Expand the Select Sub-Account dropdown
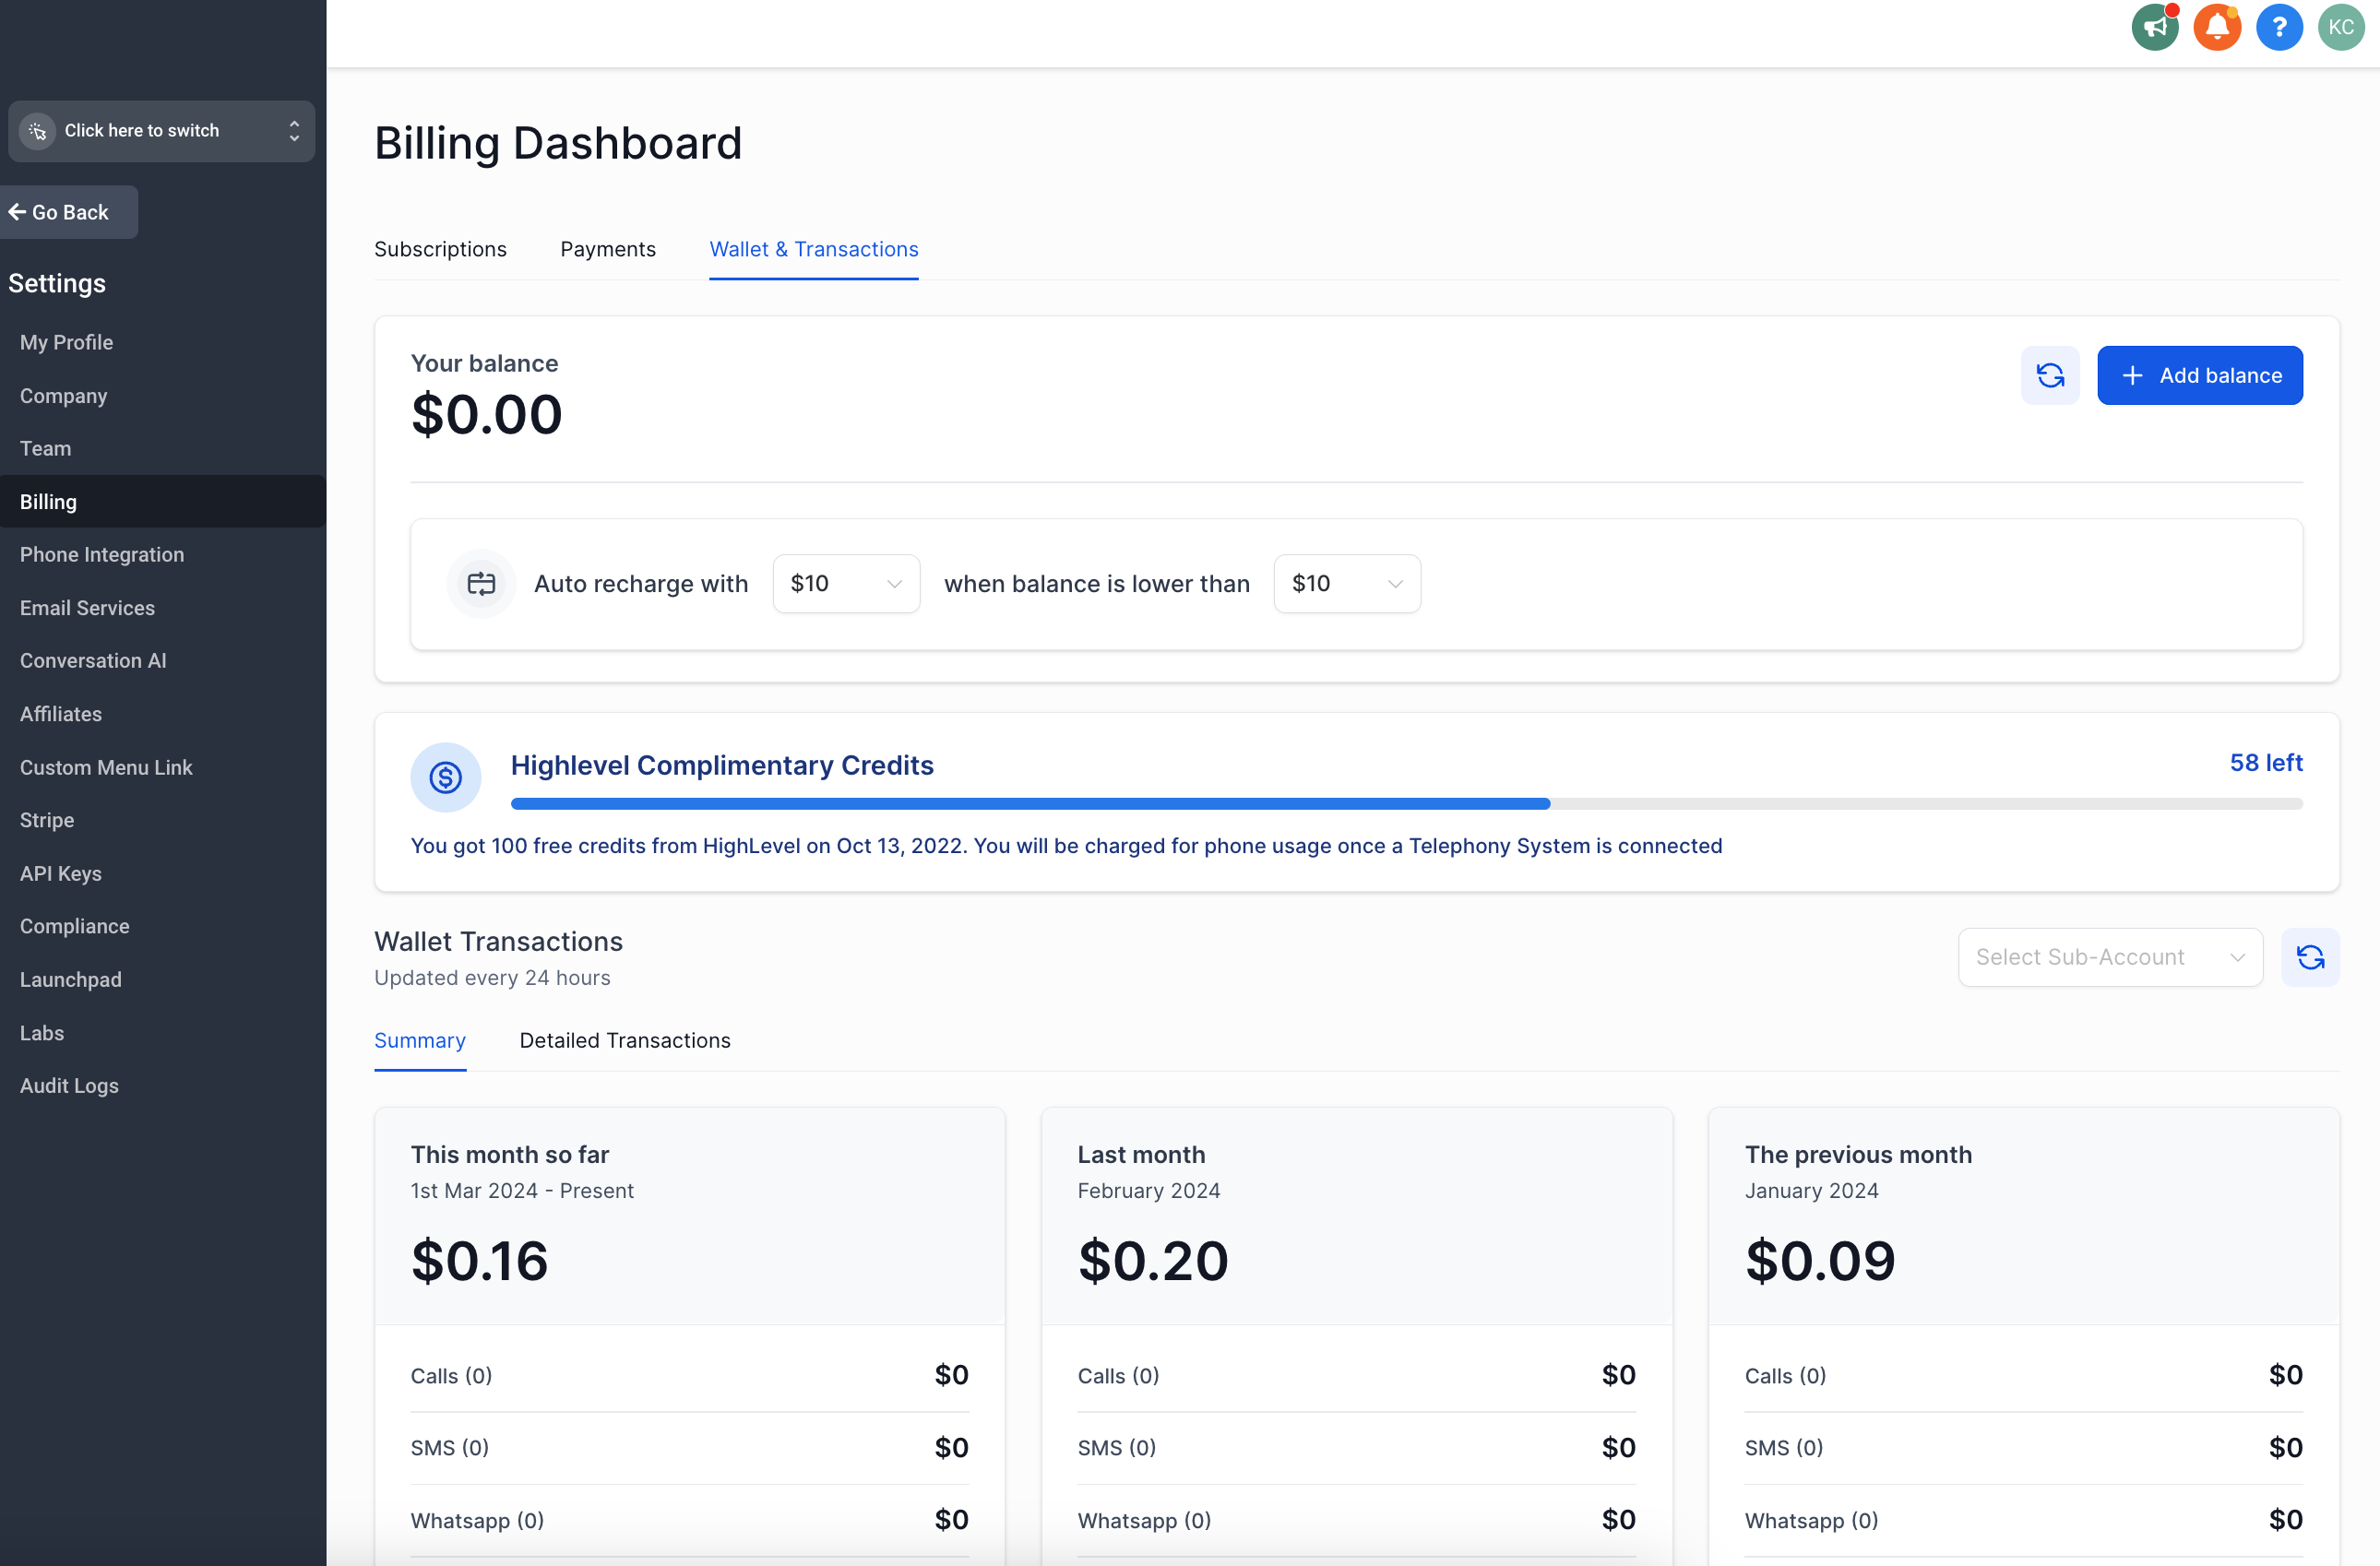The width and height of the screenshot is (2380, 1566). pos(2109,957)
